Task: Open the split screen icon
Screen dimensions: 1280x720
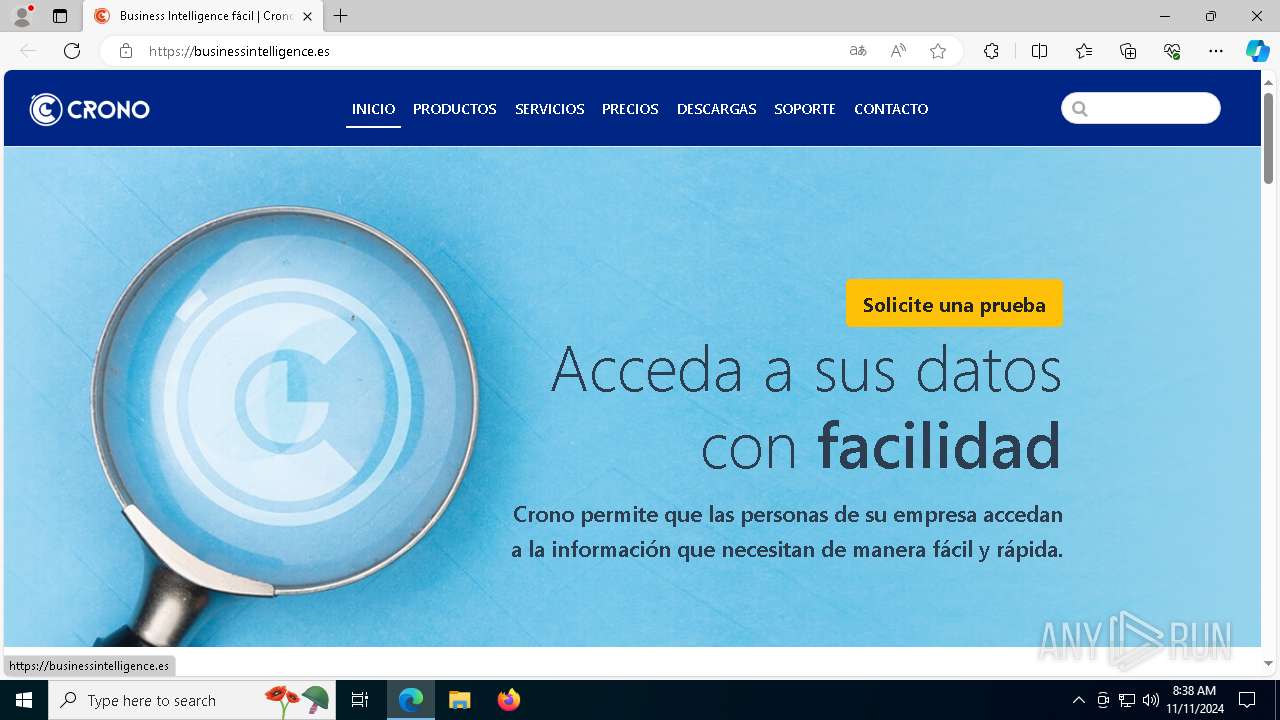Action: [1039, 51]
